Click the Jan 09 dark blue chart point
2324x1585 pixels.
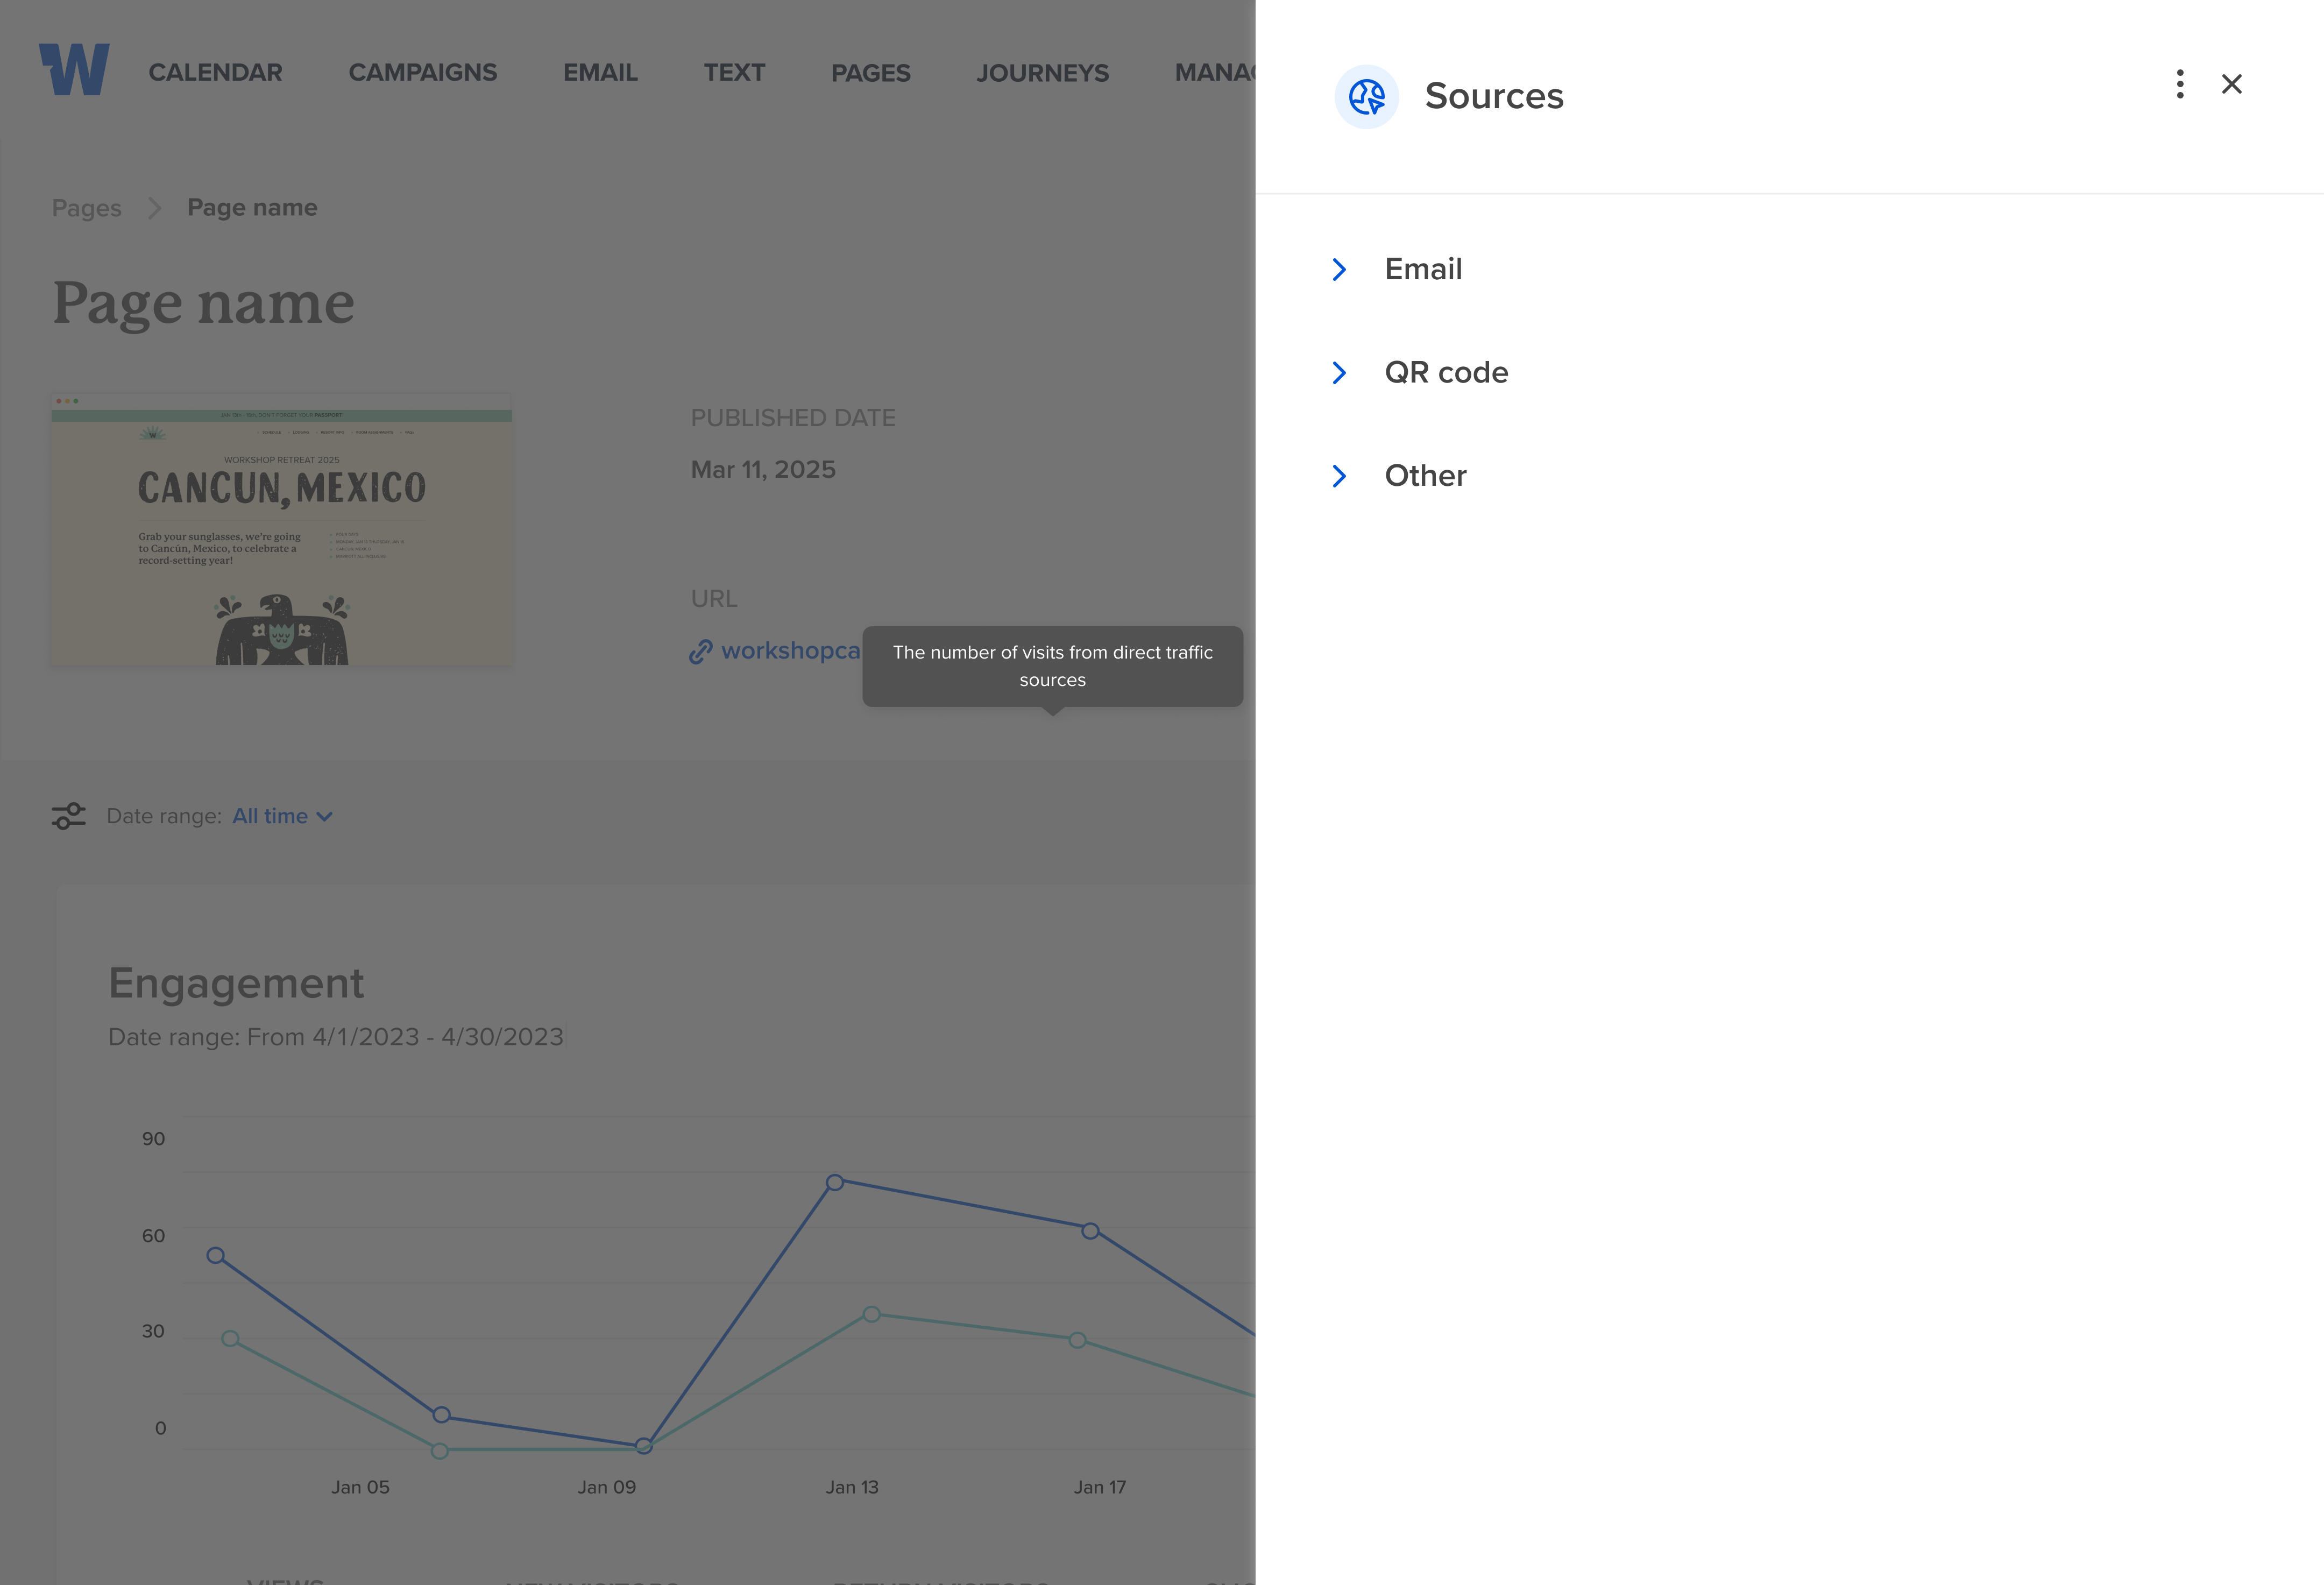click(644, 1445)
